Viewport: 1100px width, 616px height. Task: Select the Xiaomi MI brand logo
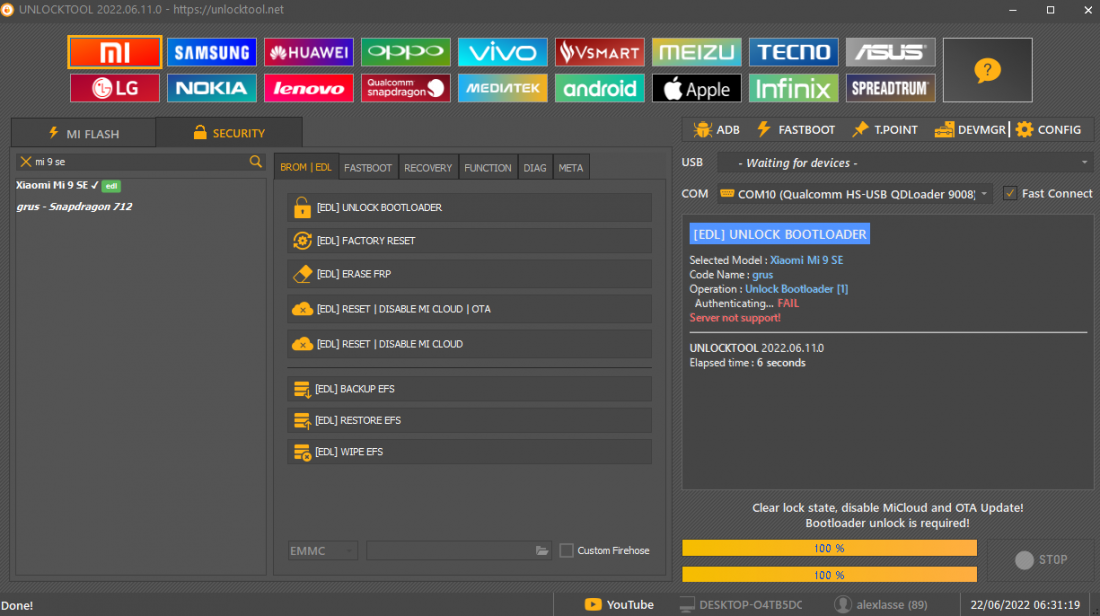pyautogui.click(x=115, y=52)
